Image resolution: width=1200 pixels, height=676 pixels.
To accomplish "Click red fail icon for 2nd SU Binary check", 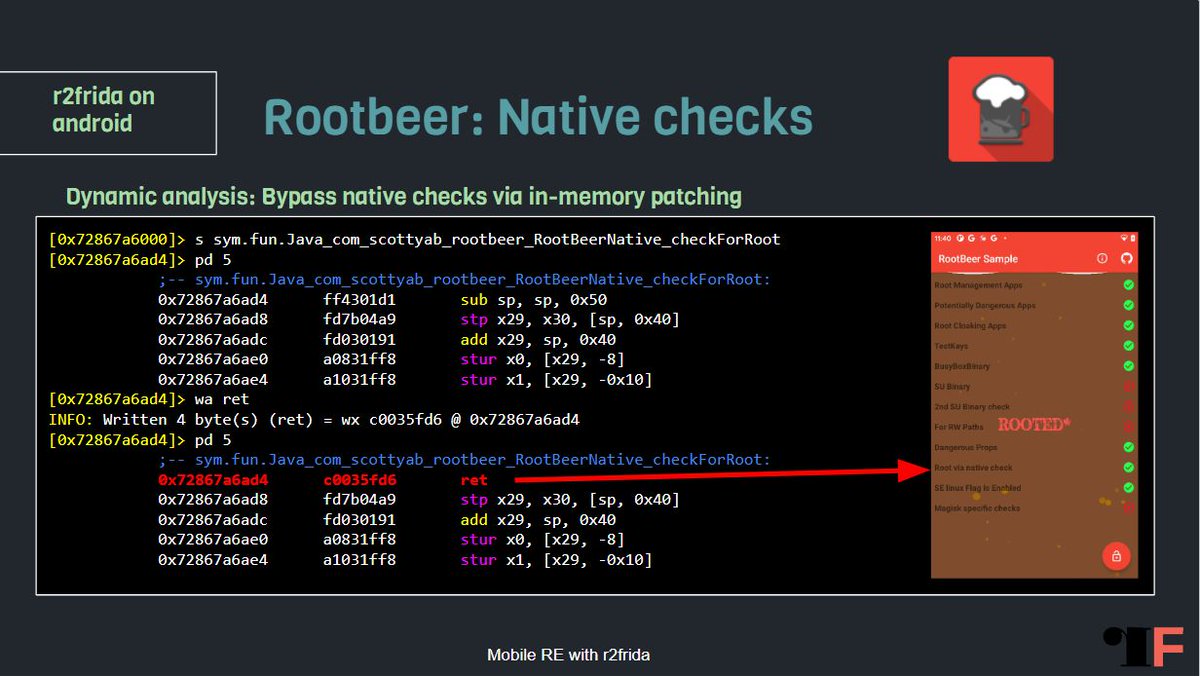I will coord(1128,407).
